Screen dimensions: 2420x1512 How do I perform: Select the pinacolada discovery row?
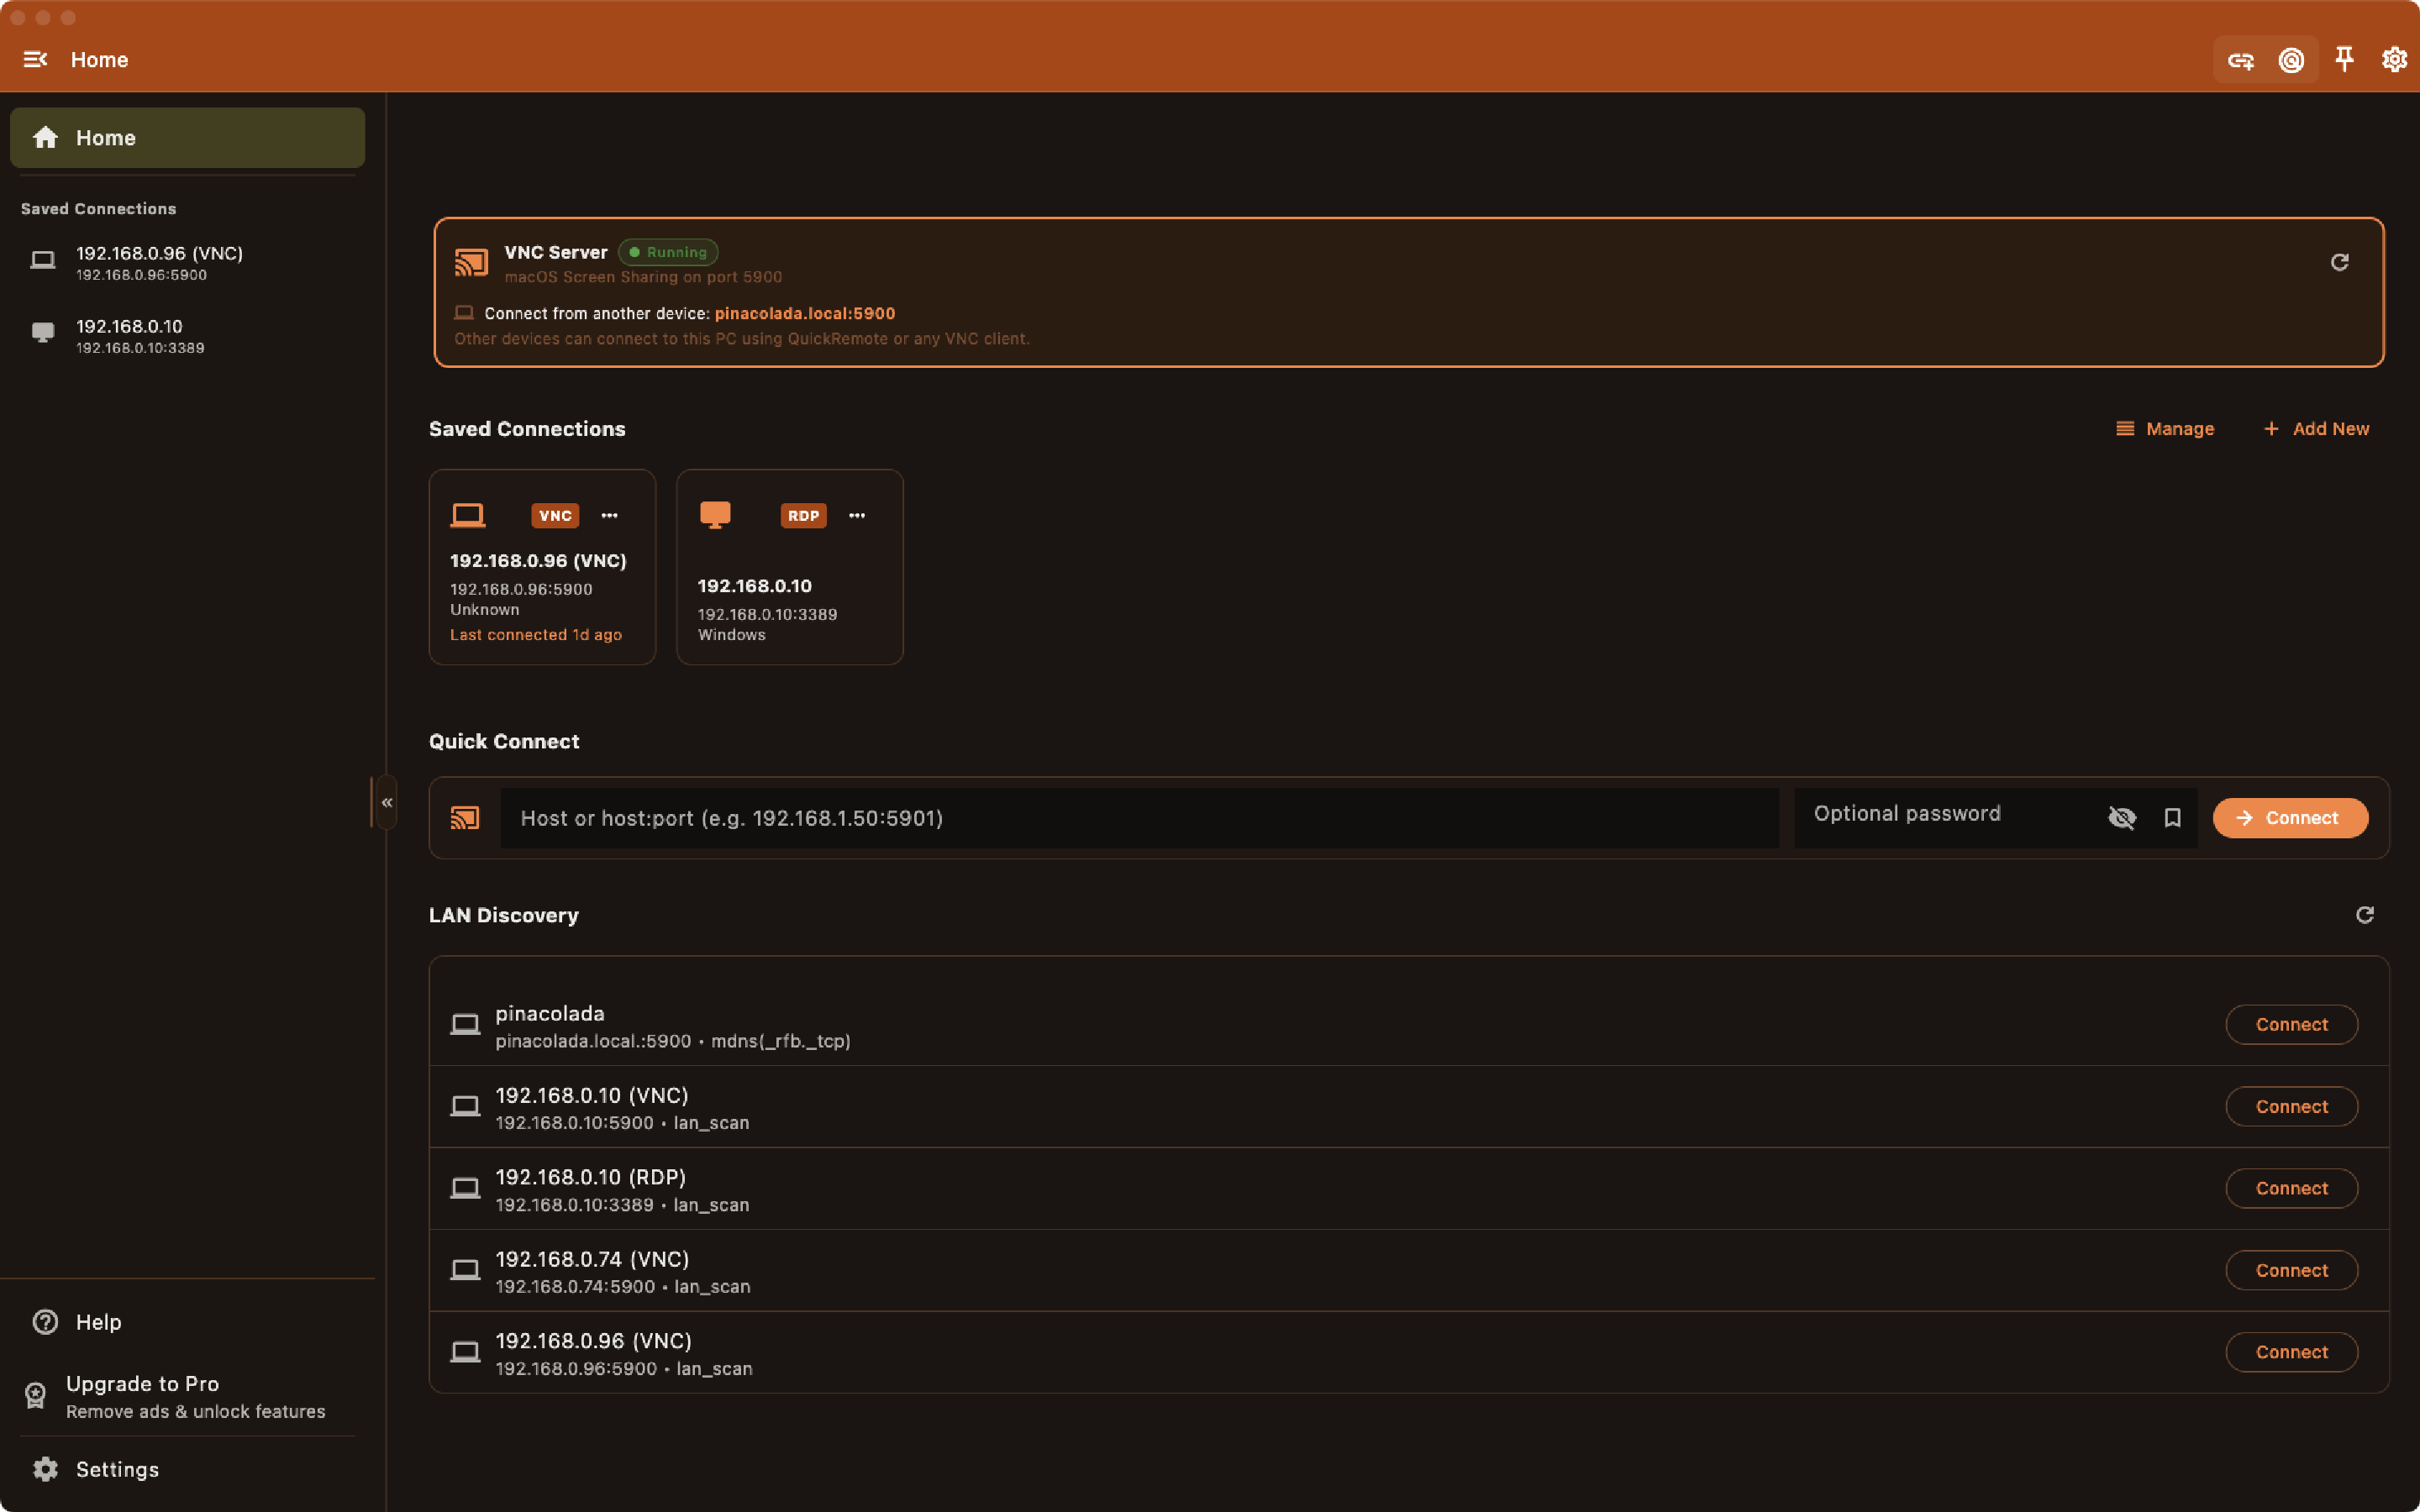tap(1409, 1025)
